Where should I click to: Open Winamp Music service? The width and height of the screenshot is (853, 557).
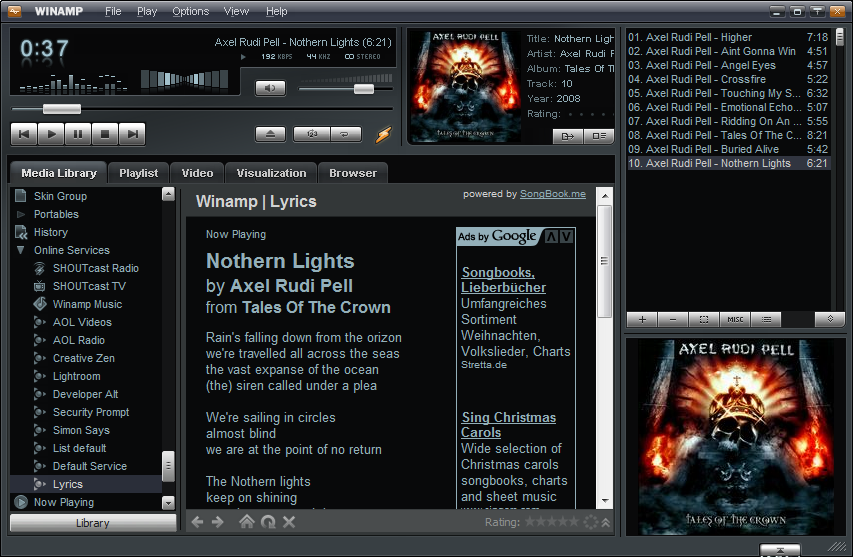pos(87,304)
